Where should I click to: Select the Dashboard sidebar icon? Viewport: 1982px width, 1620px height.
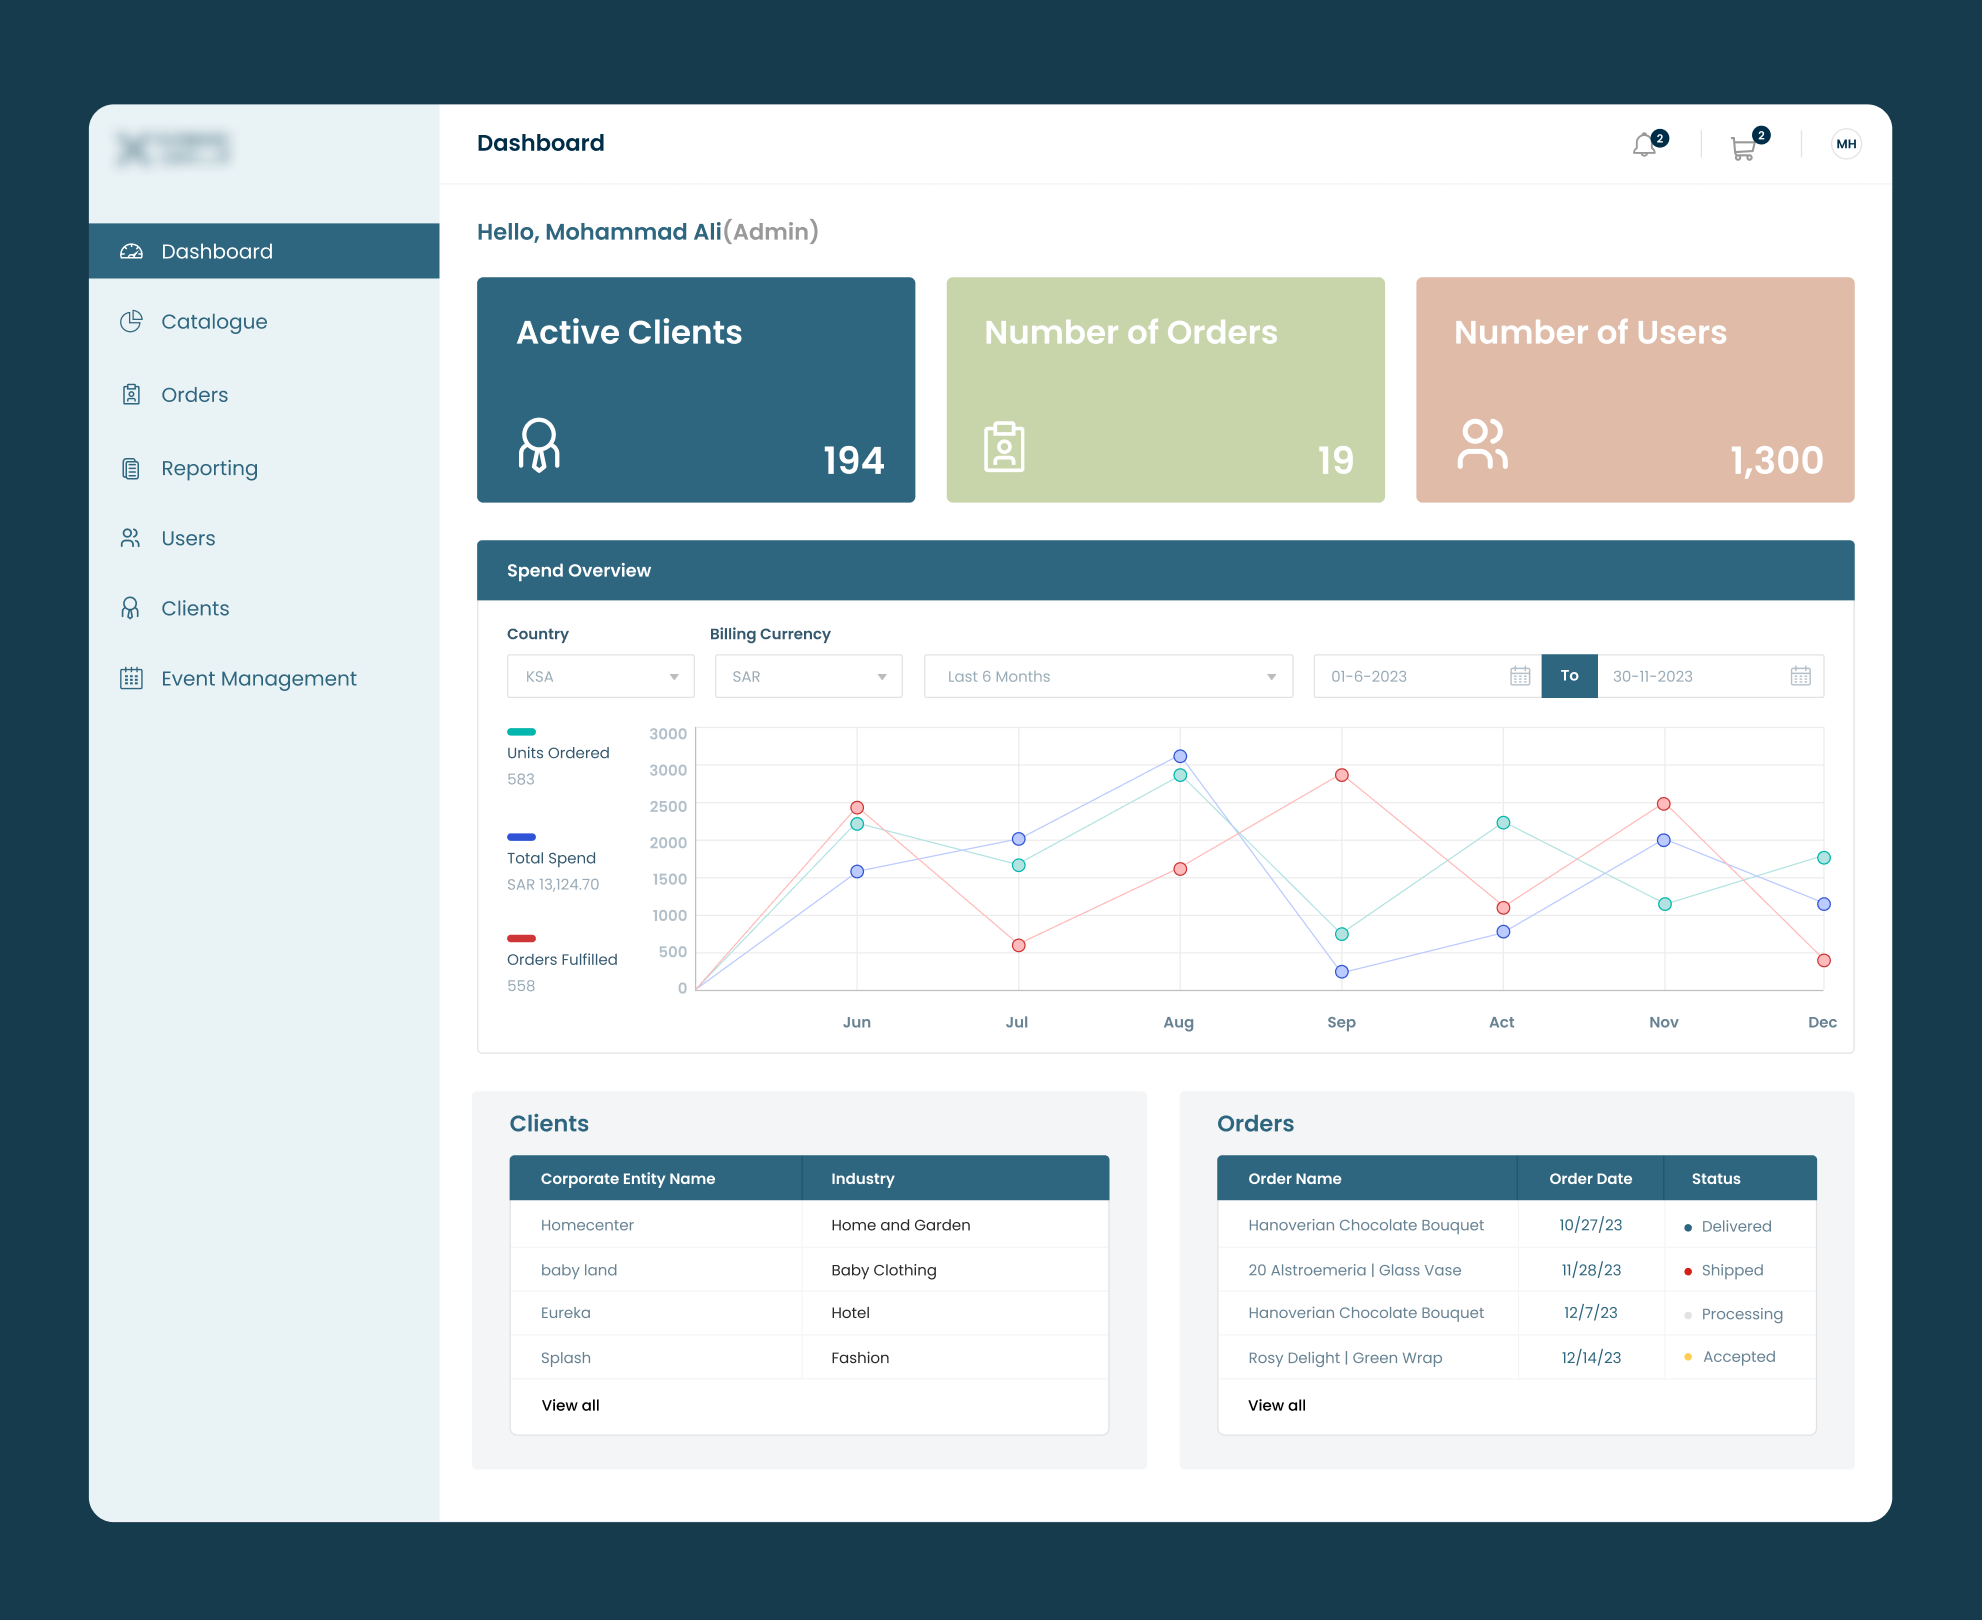pos(133,251)
